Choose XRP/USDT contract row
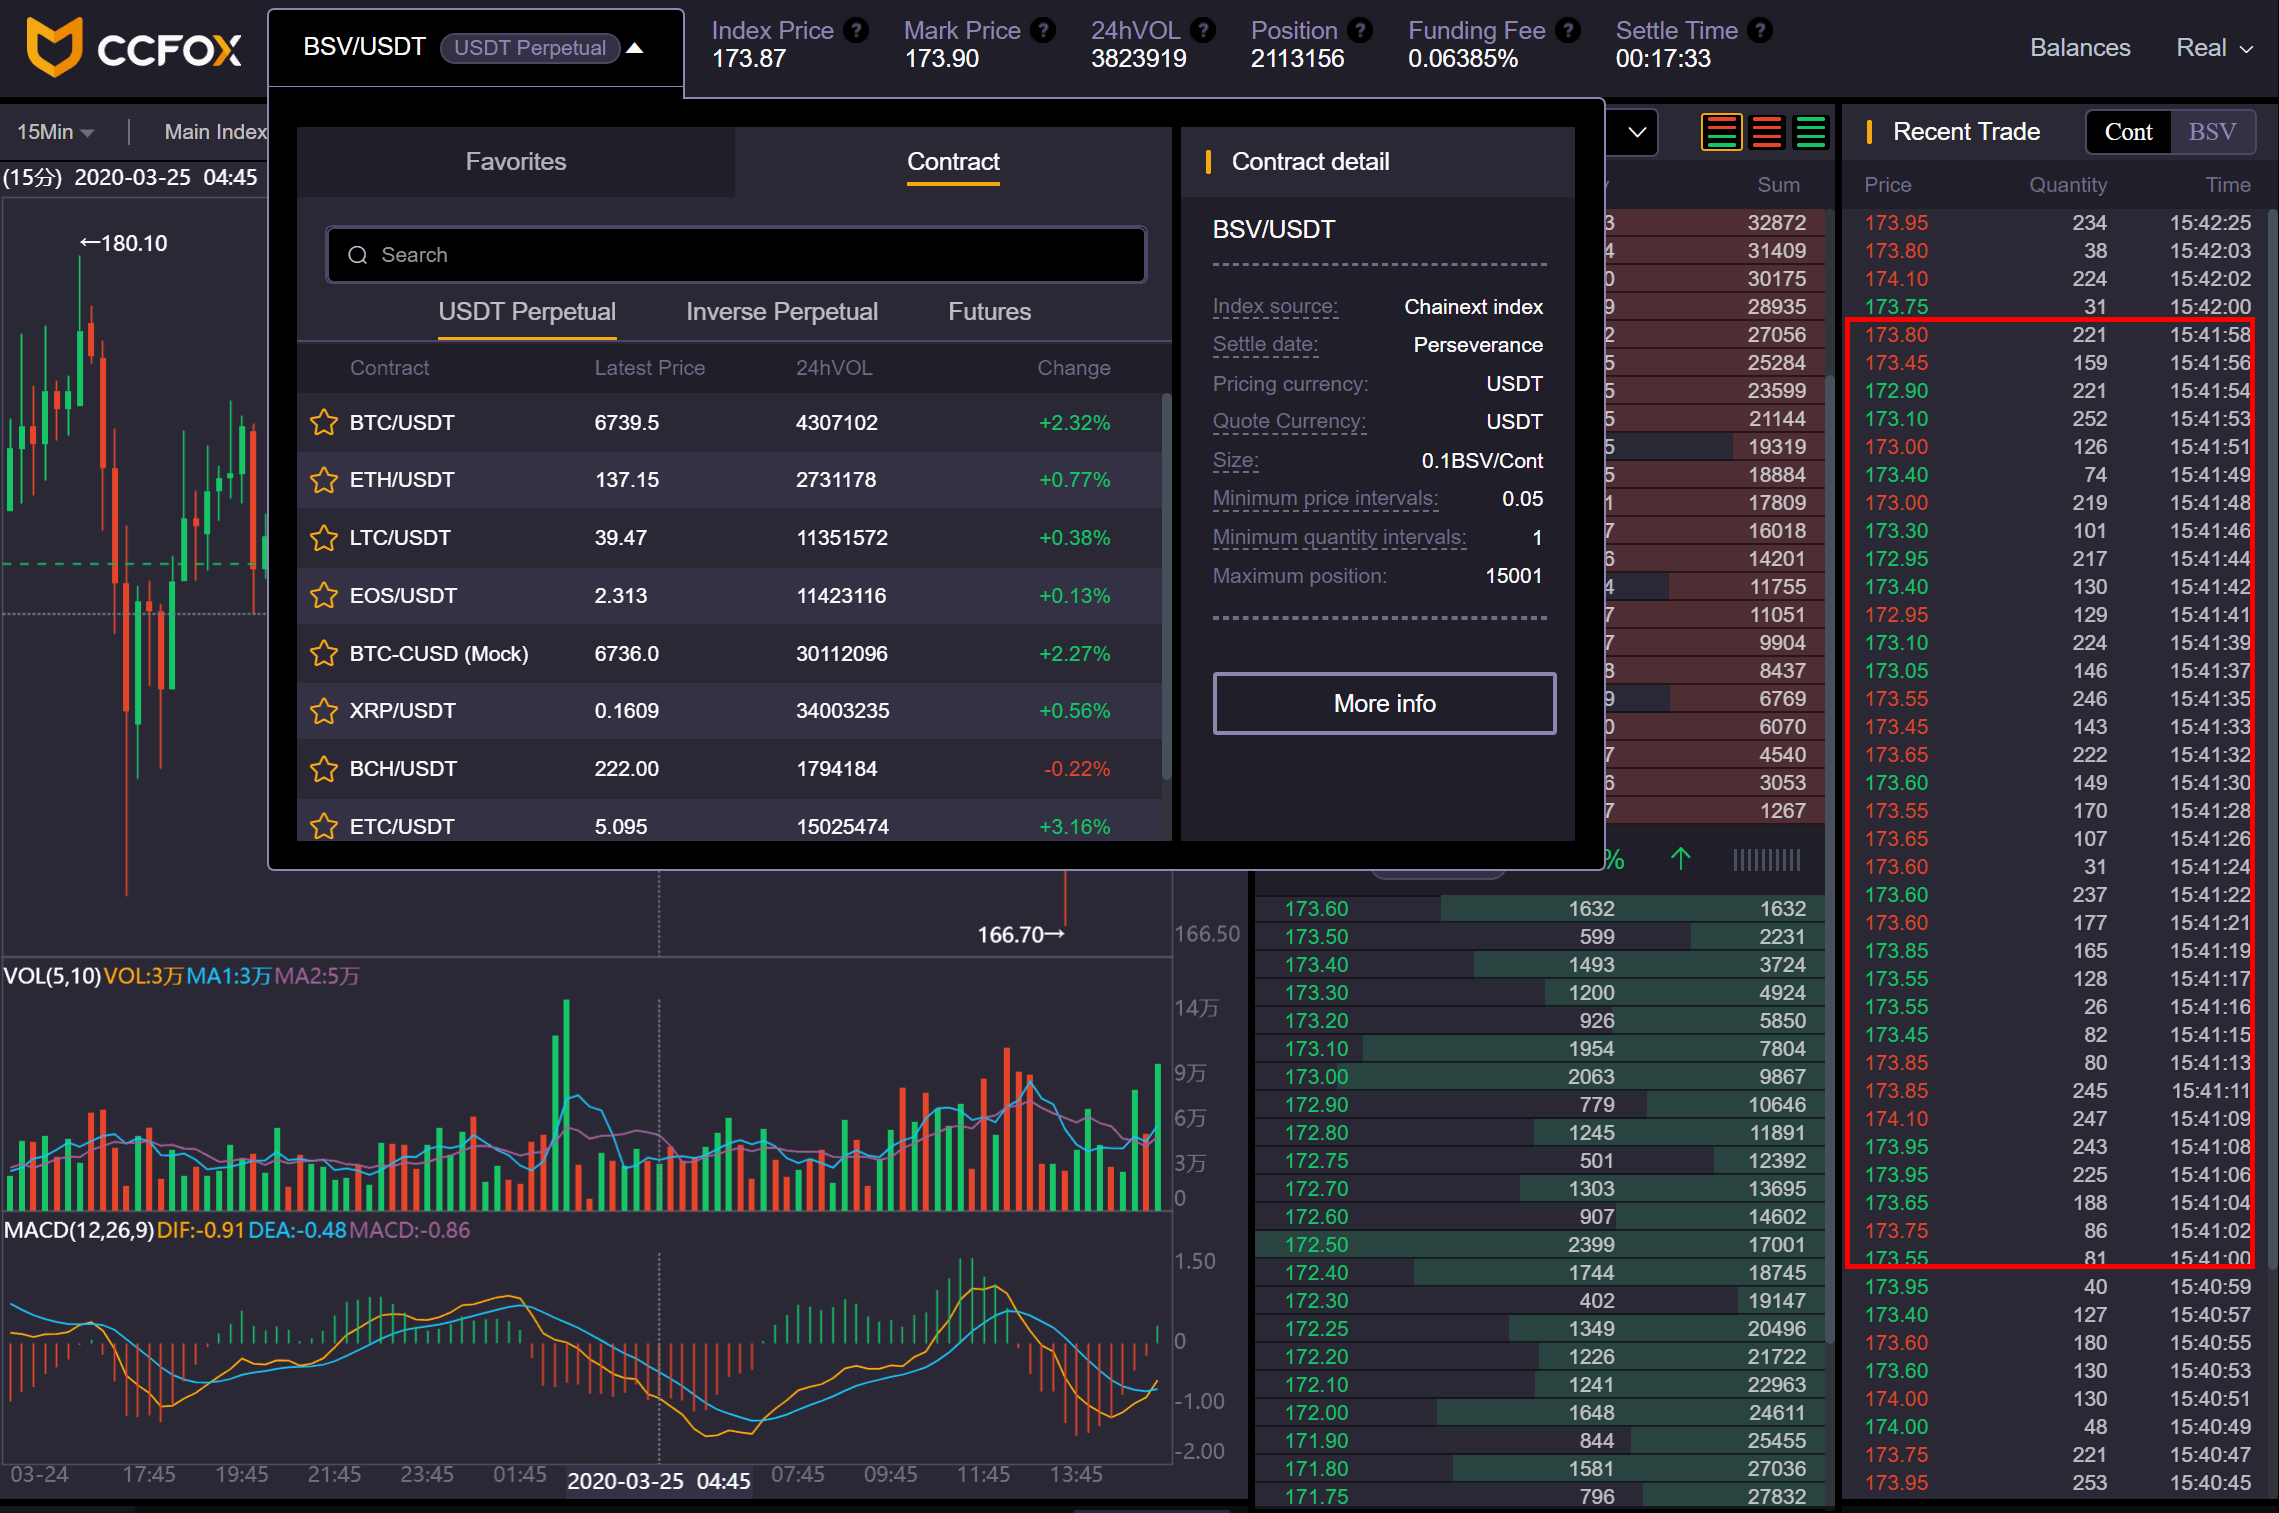The height and width of the screenshot is (1513, 2279). point(730,711)
